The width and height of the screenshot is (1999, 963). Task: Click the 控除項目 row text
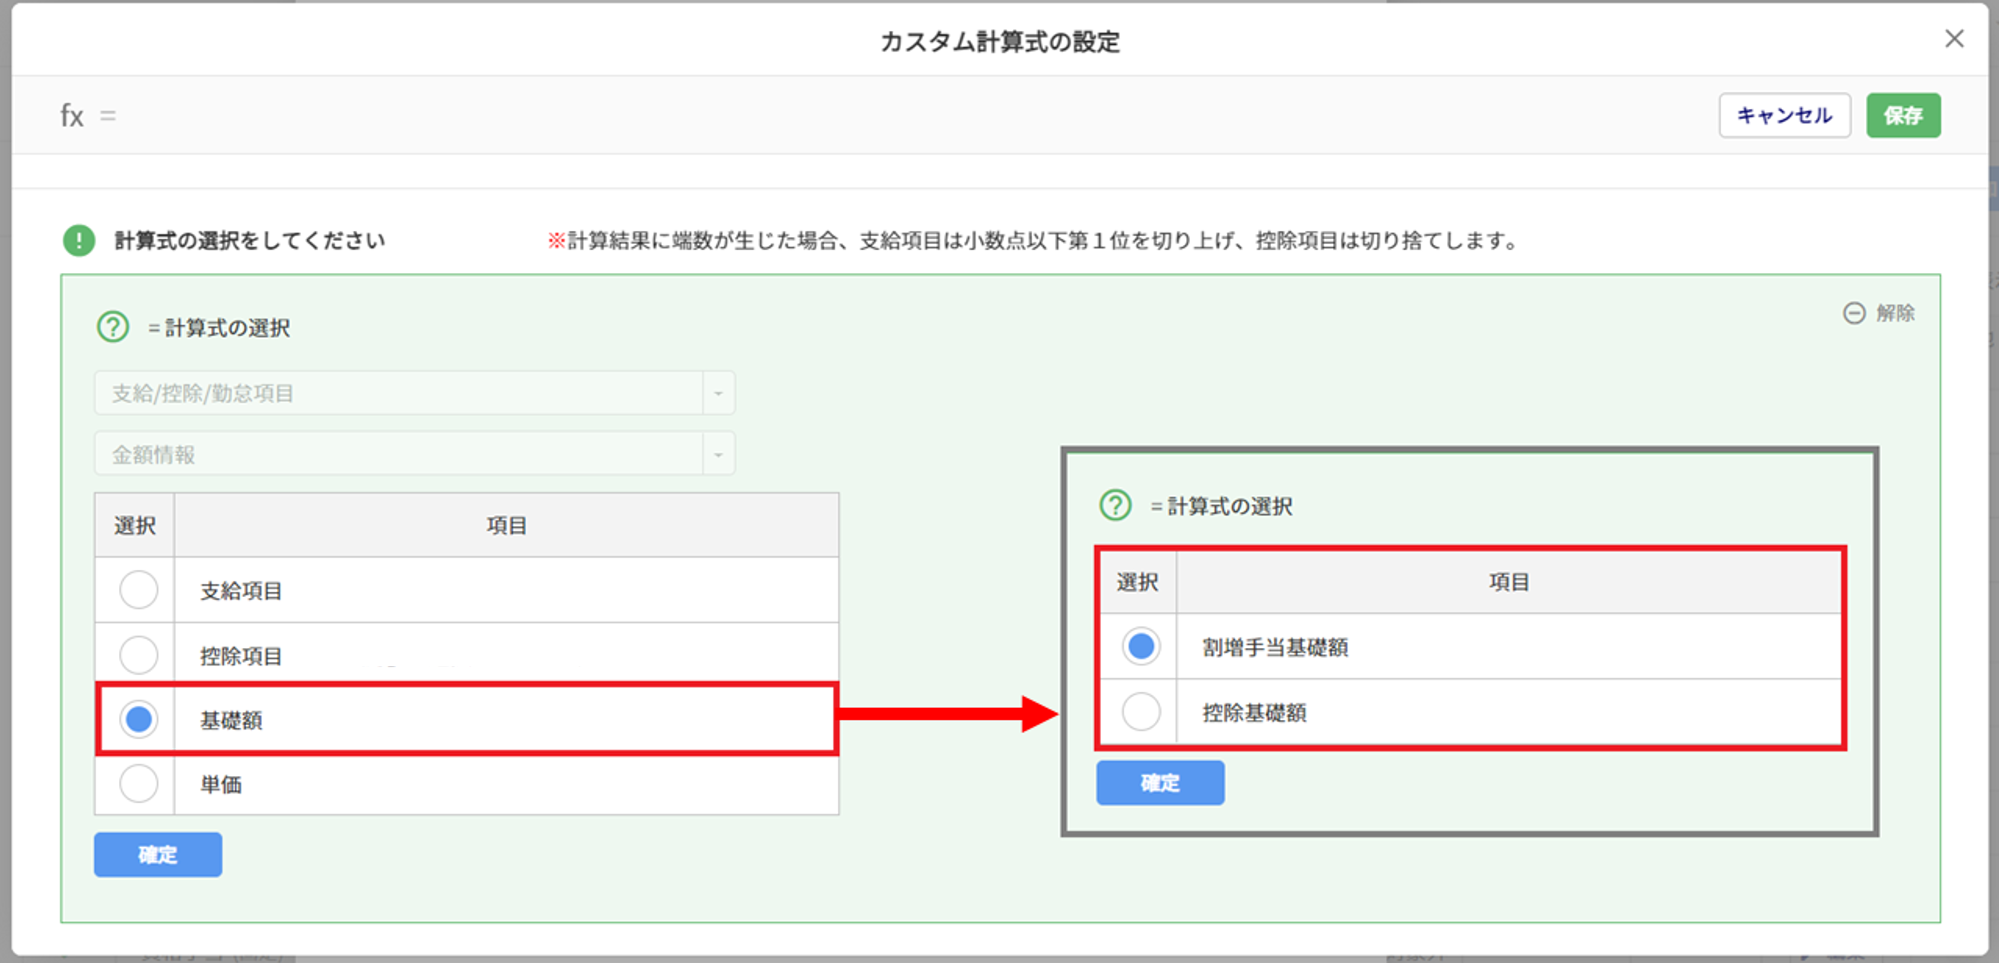click(x=241, y=656)
